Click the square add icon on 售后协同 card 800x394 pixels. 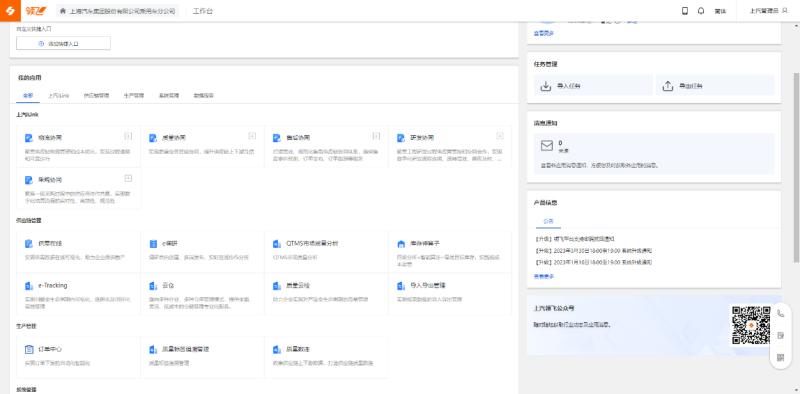coord(376,136)
